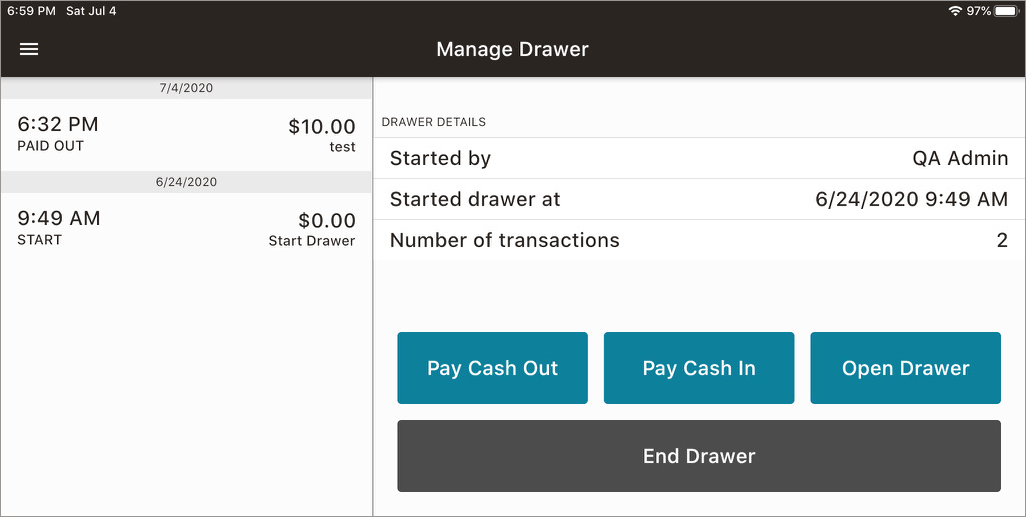Tap the 6/24/2020 date header

click(186, 182)
